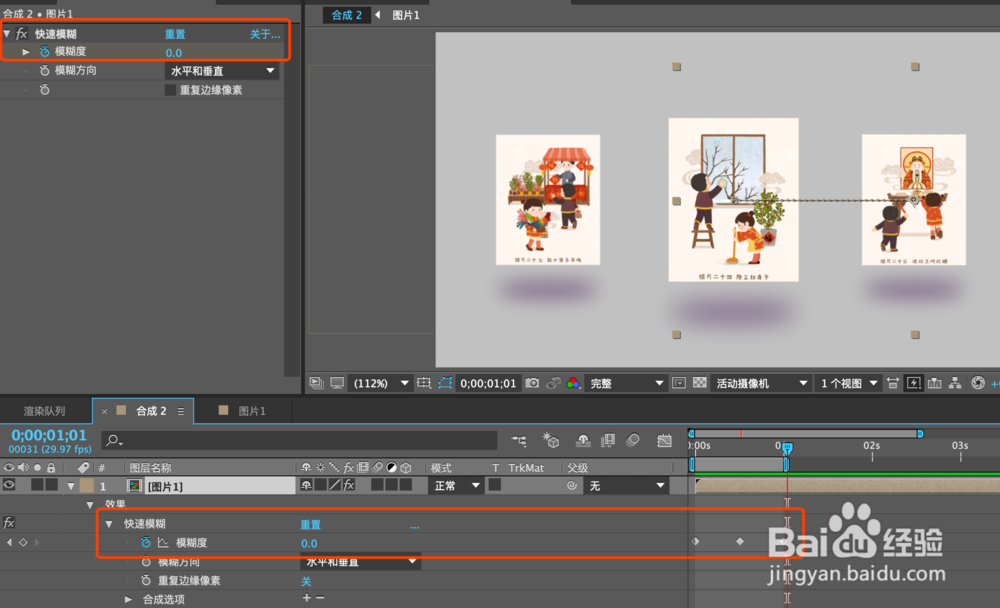Expand the 合成选项 group
1000x608 pixels.
128,599
